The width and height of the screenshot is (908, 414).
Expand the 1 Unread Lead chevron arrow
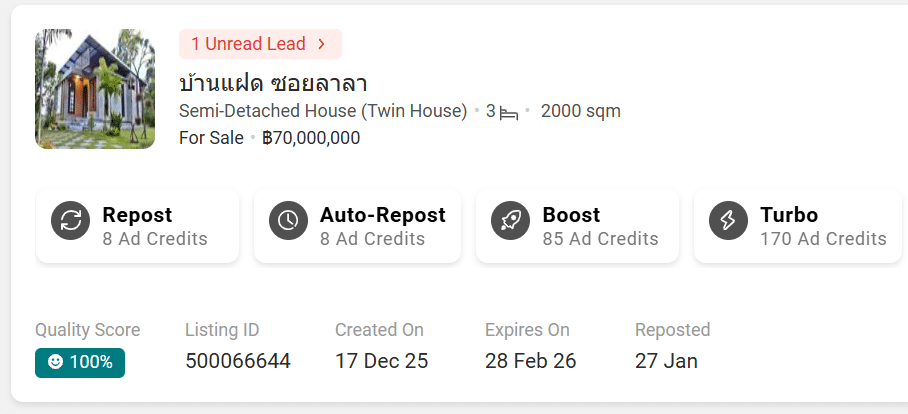coord(321,44)
